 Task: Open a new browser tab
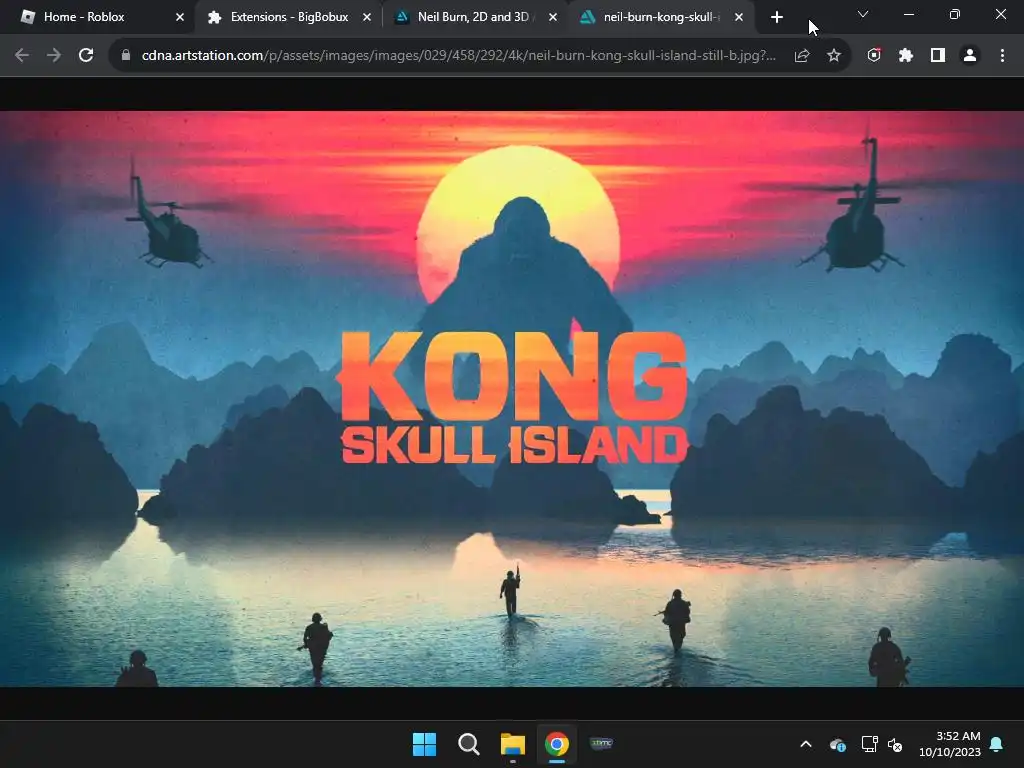pyautogui.click(x=776, y=17)
